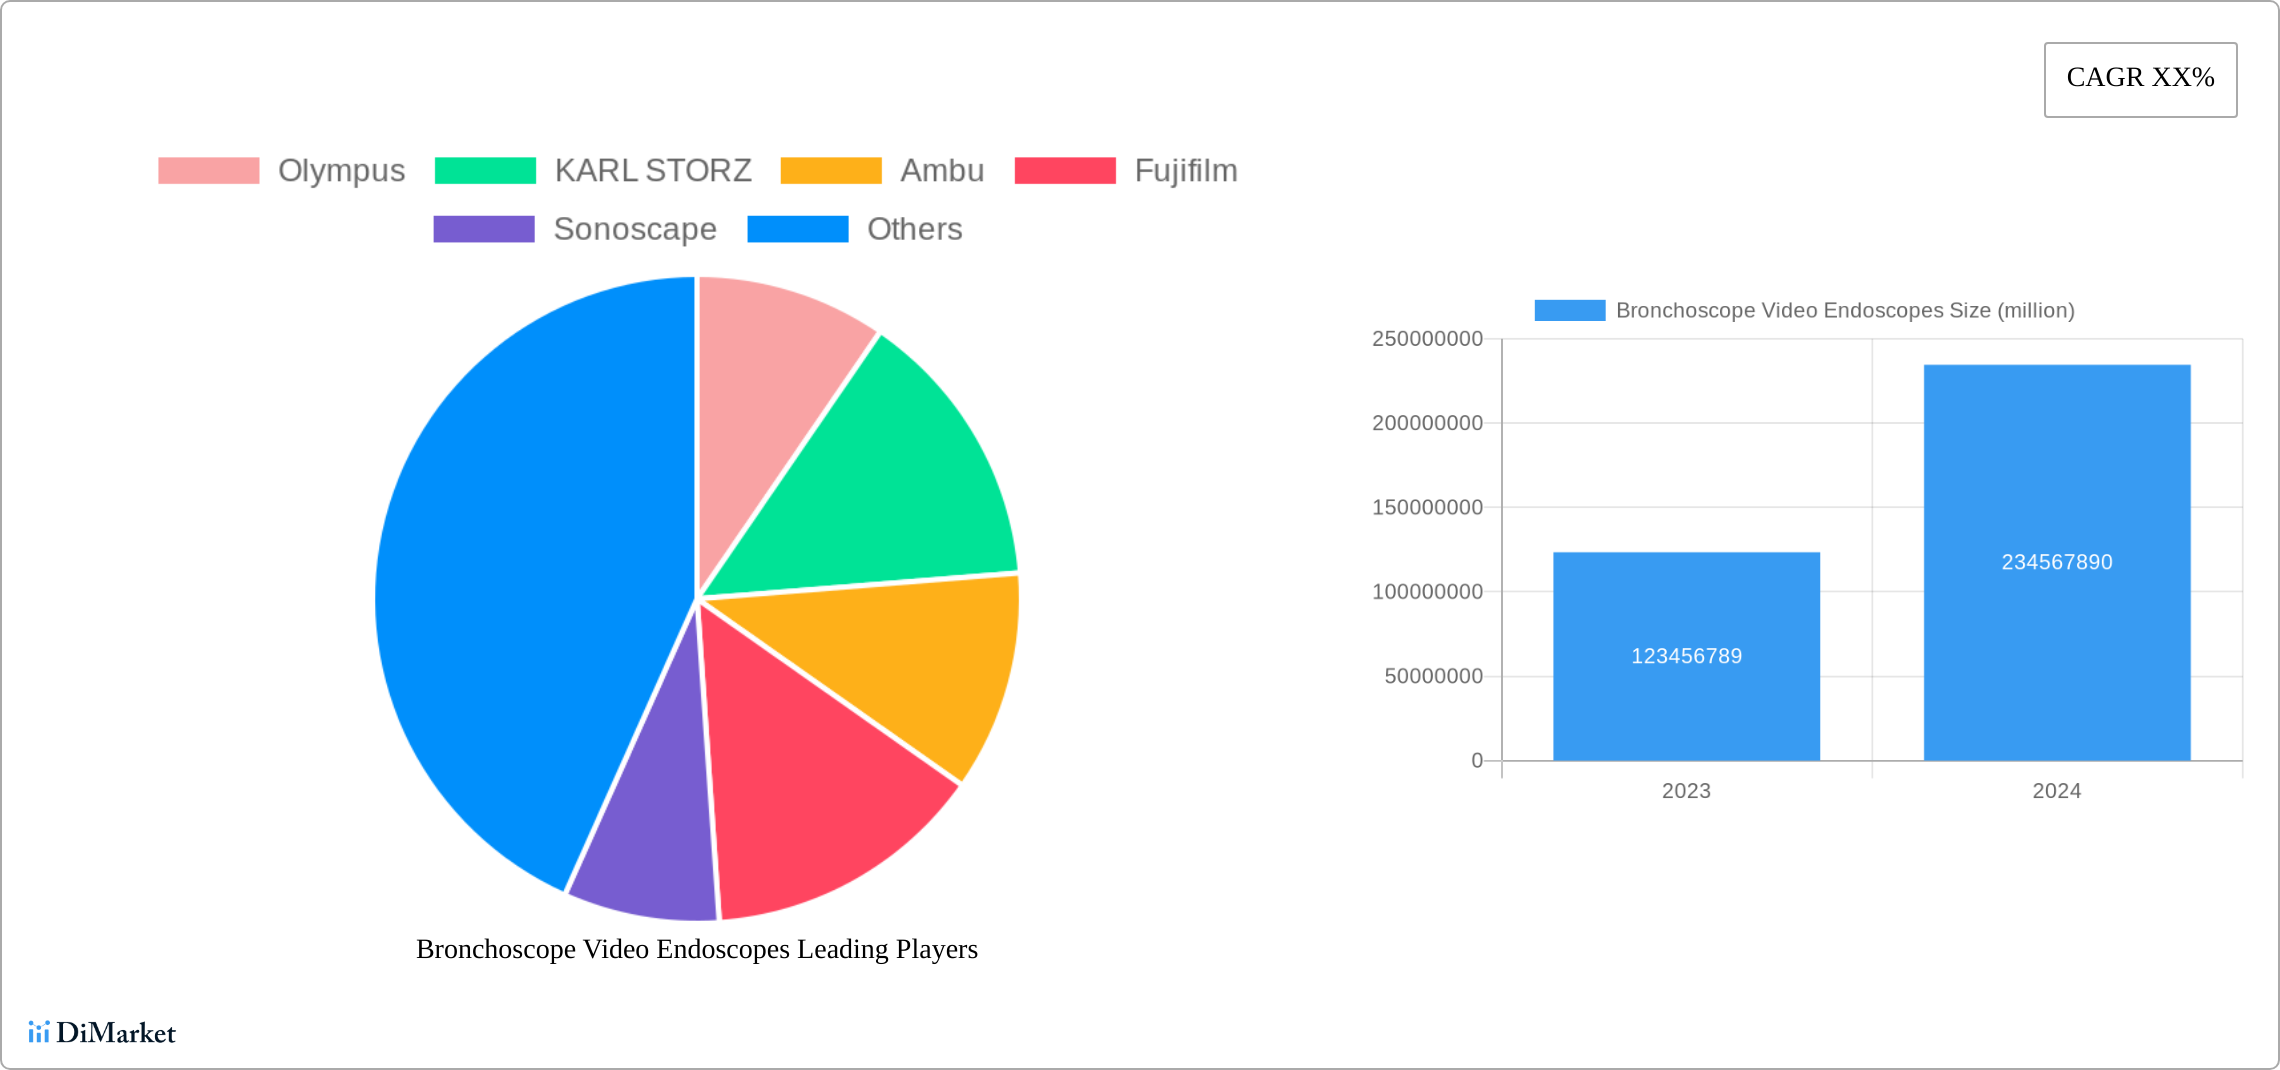Click the Others blue legend swatch

point(797,229)
